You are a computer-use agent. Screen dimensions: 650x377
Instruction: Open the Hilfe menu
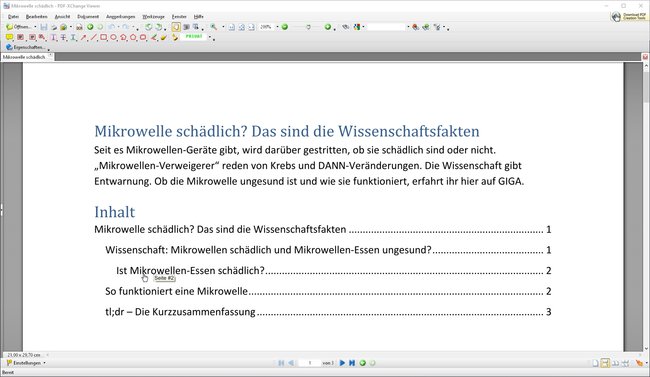[x=199, y=17]
